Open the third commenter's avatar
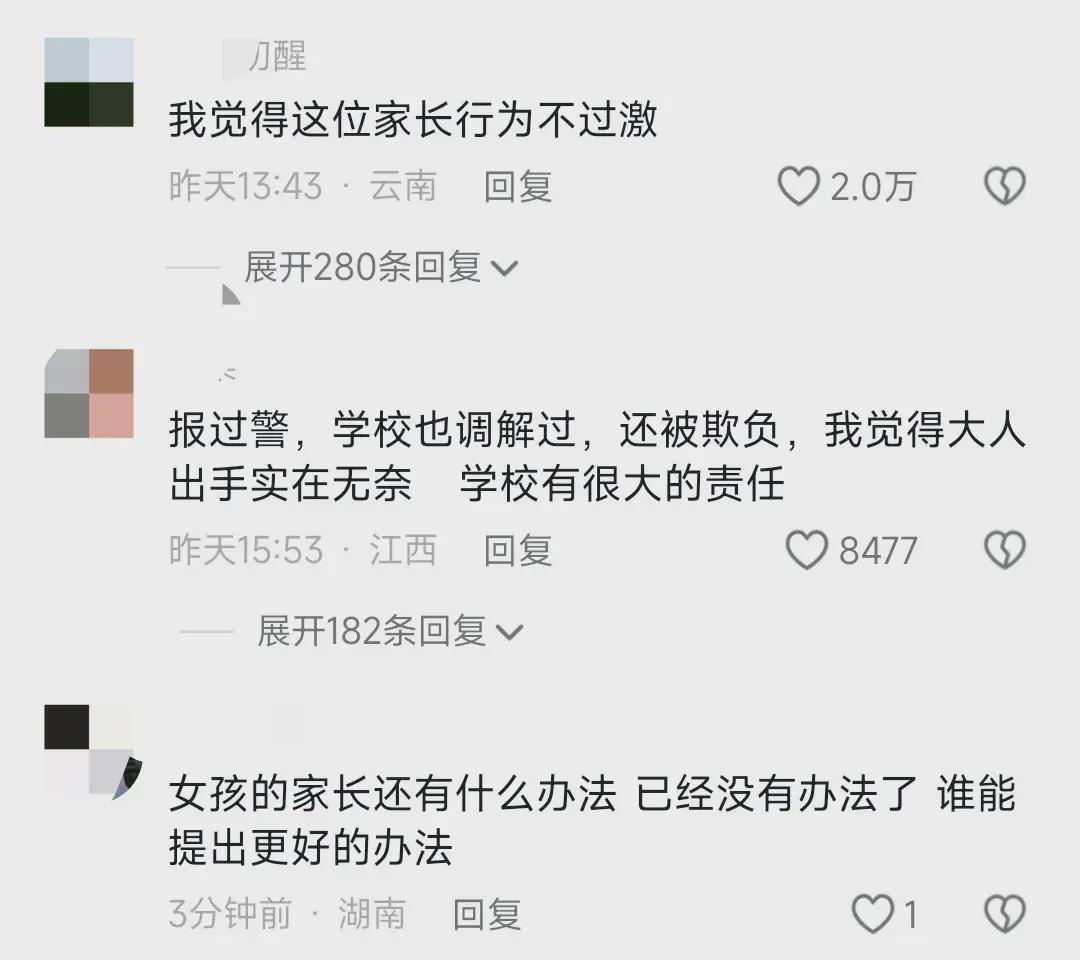 [91, 749]
